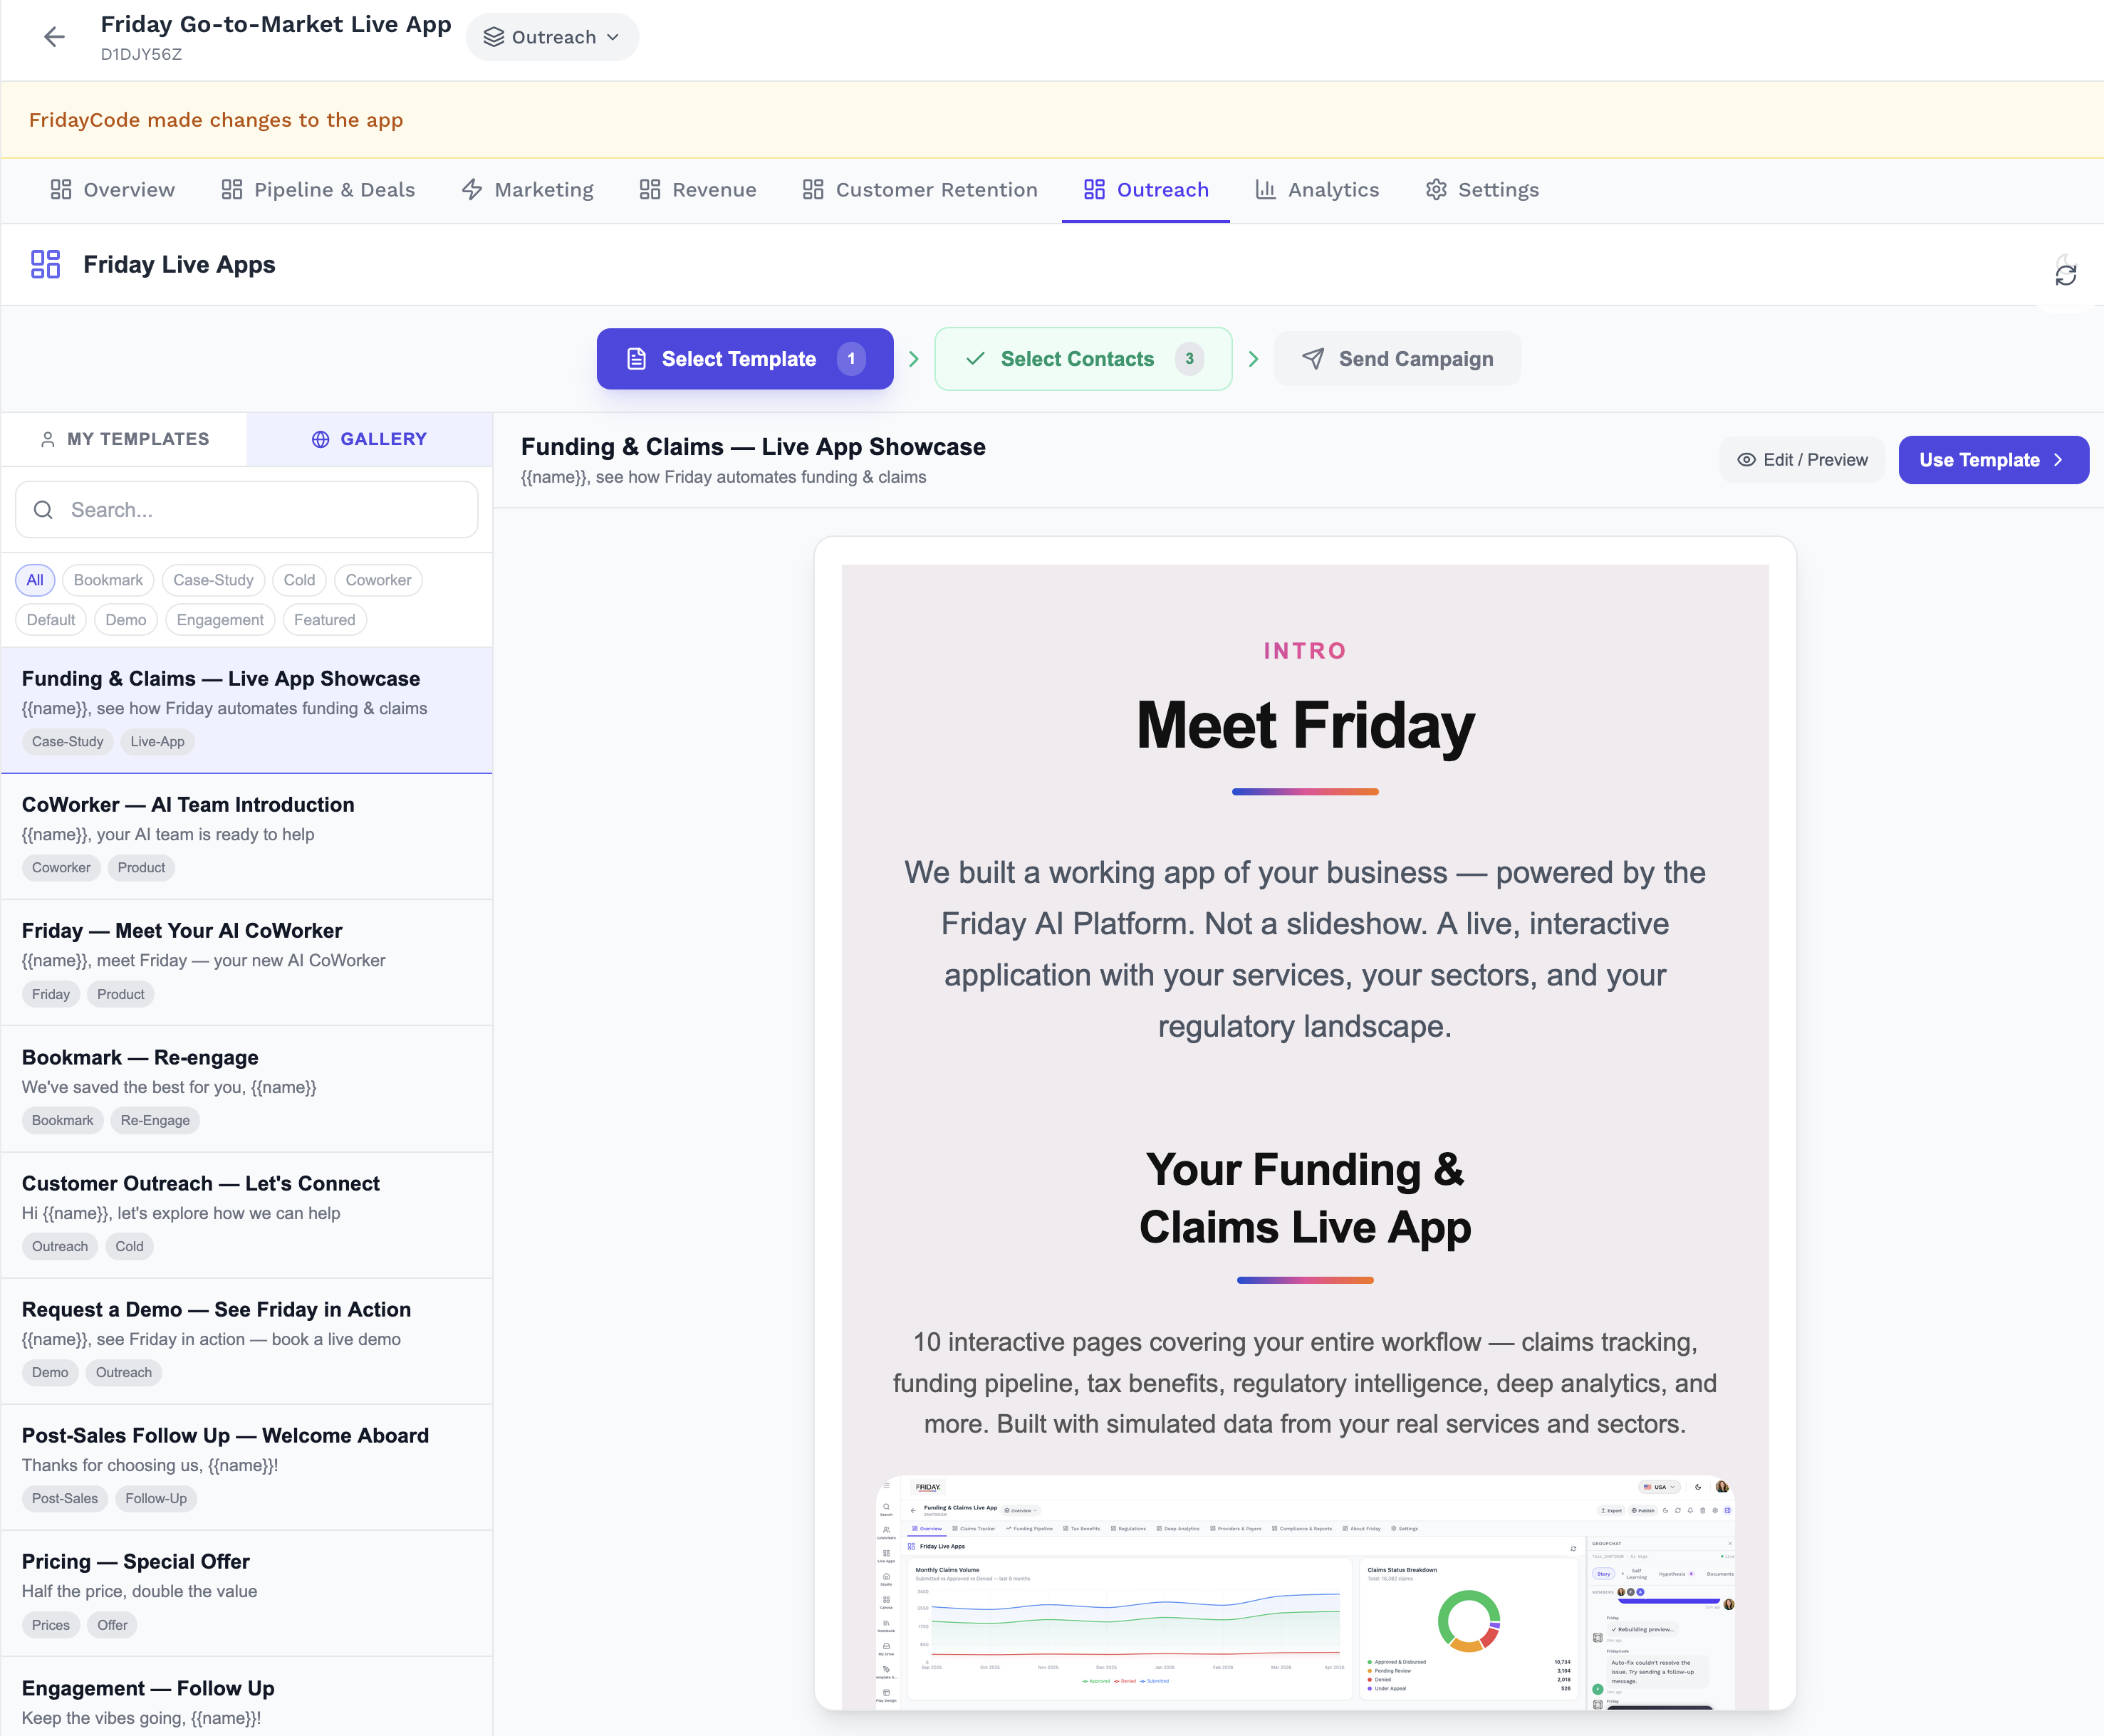Select Bookmark — Re-engage template

[x=246, y=1089]
